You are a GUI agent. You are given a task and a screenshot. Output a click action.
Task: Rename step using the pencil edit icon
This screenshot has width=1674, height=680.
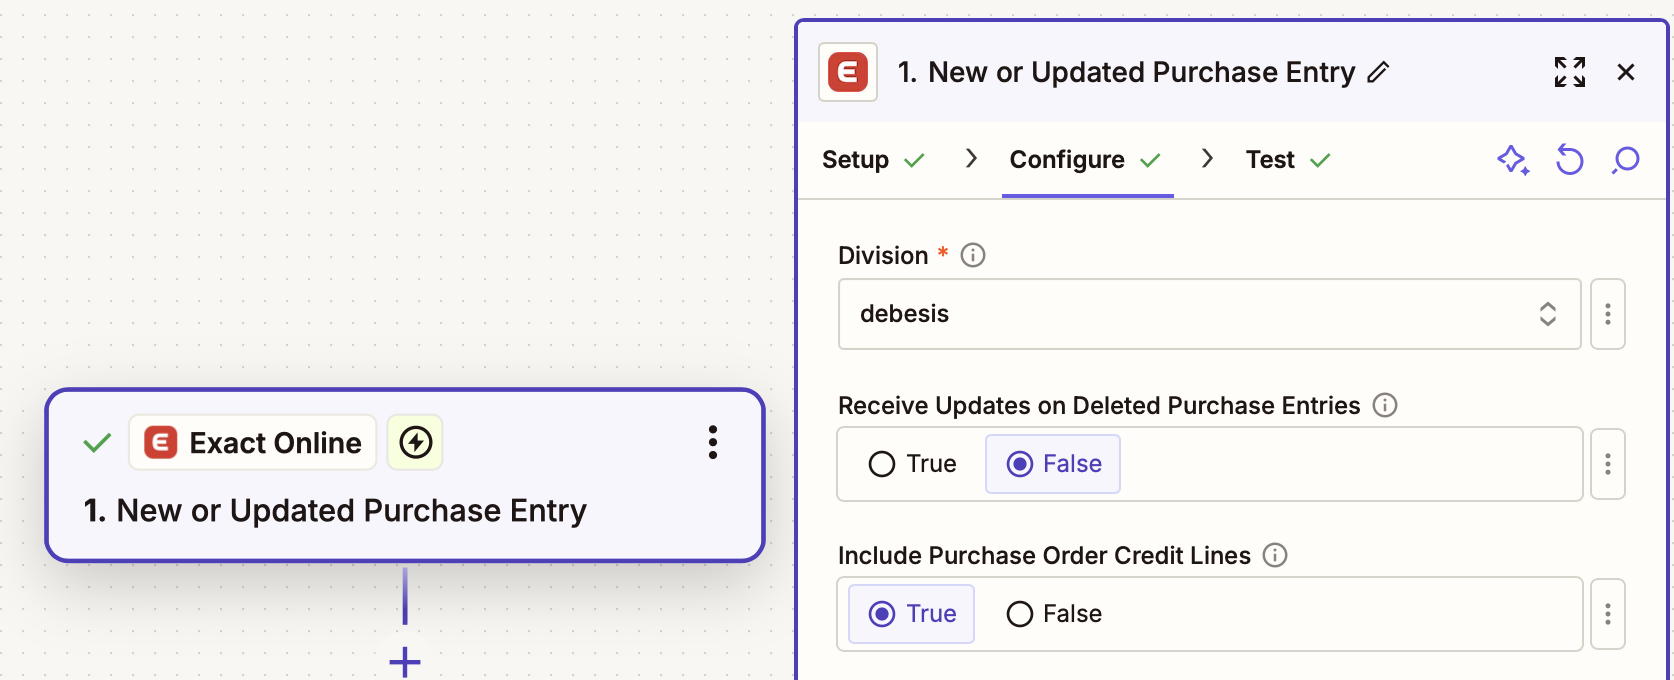pyautogui.click(x=1379, y=72)
